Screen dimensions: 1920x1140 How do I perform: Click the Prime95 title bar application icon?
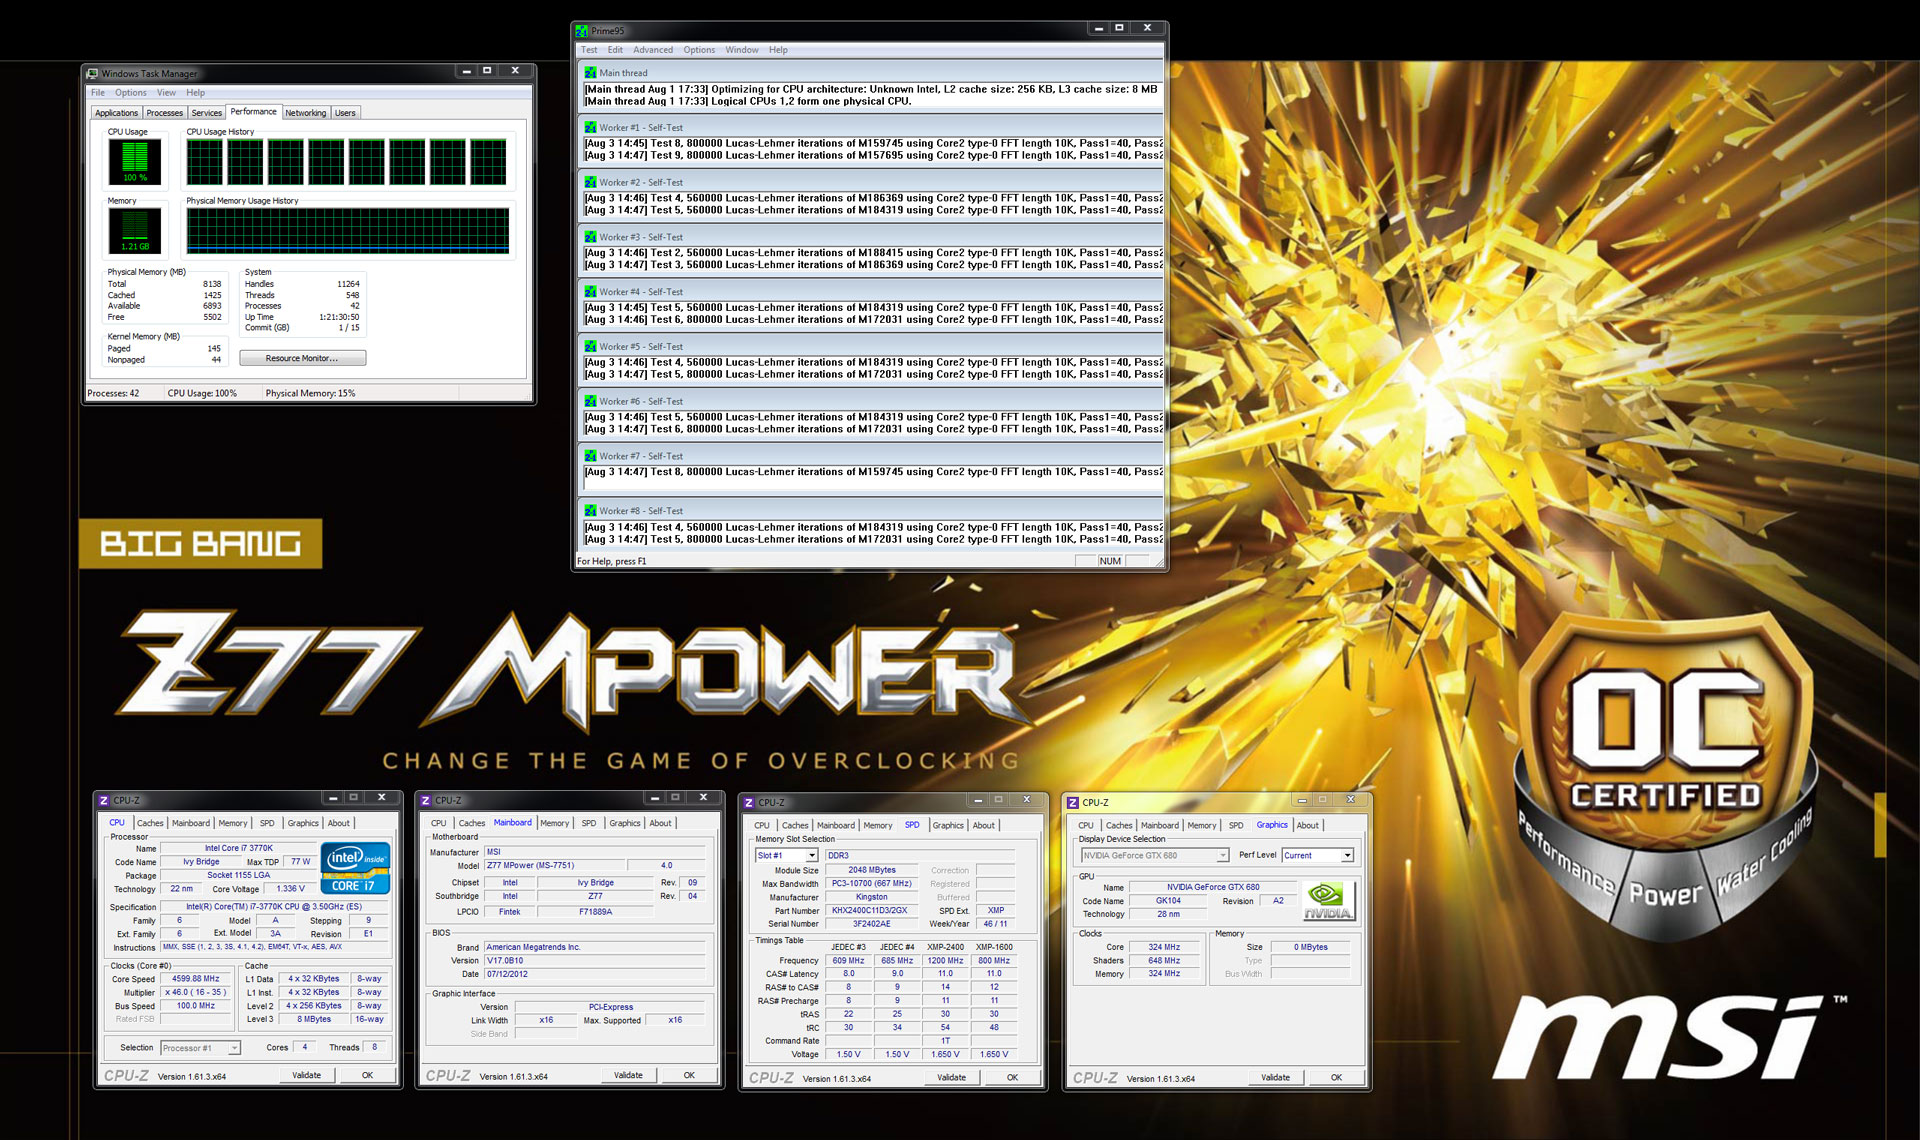(582, 31)
